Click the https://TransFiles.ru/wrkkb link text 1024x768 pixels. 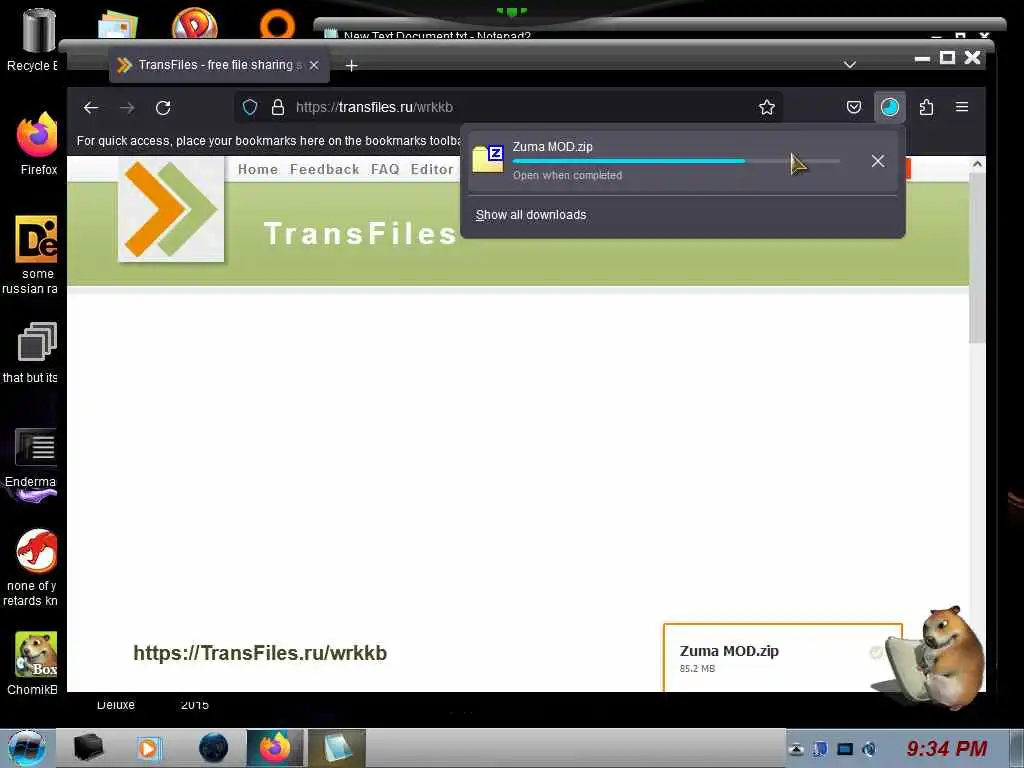pyautogui.click(x=260, y=653)
